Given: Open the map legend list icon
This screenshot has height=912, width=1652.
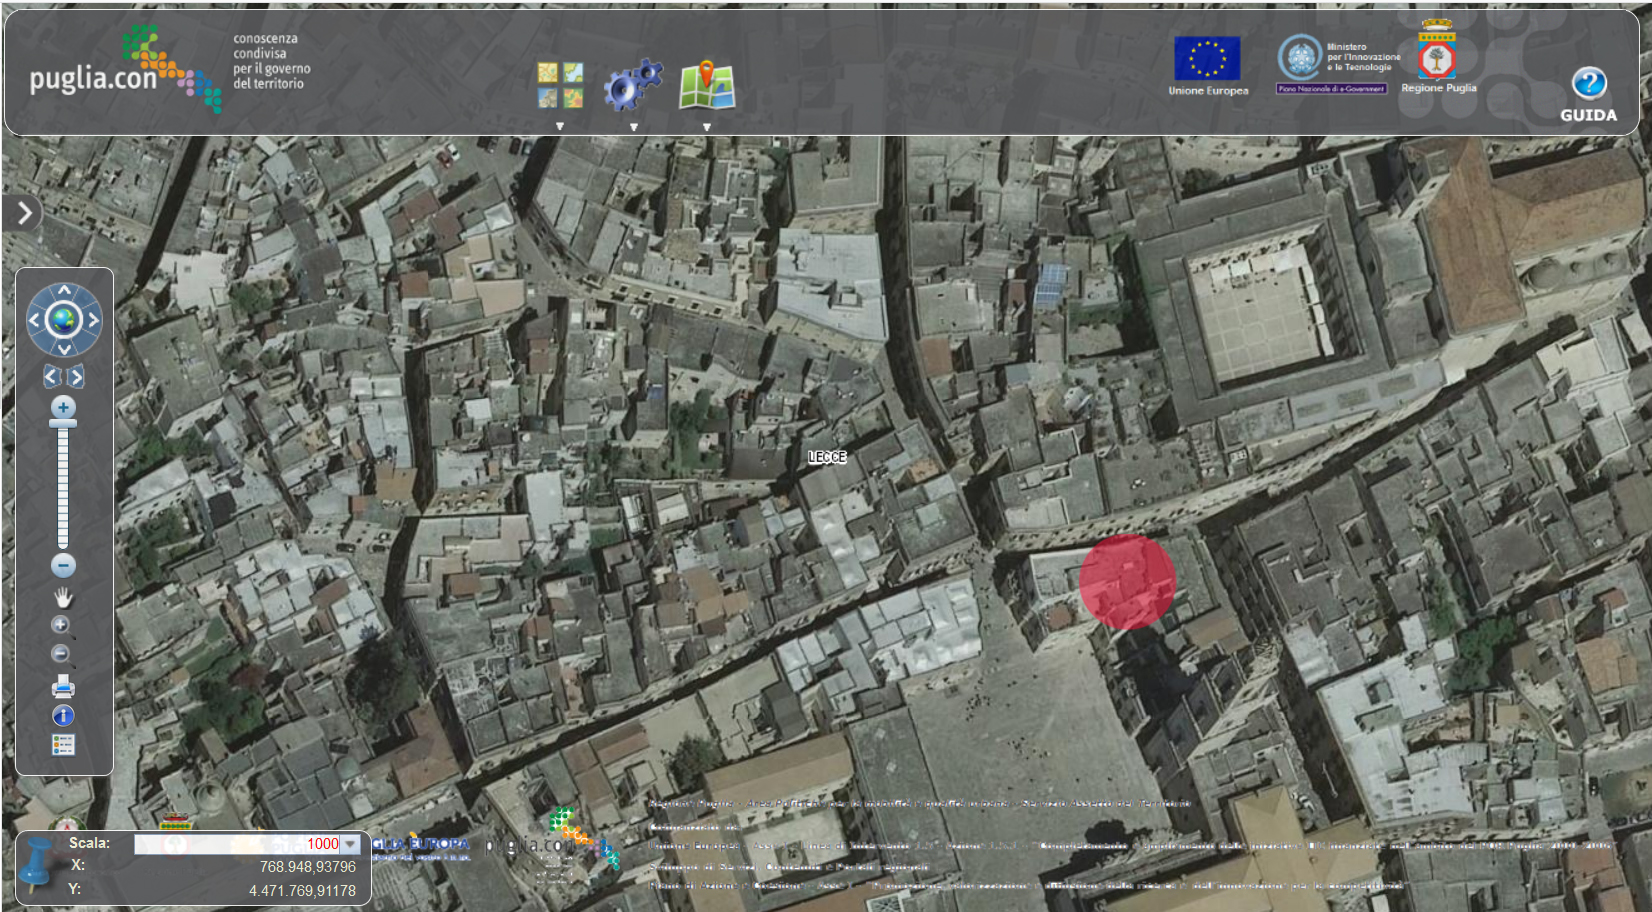Looking at the screenshot, I should 63,745.
